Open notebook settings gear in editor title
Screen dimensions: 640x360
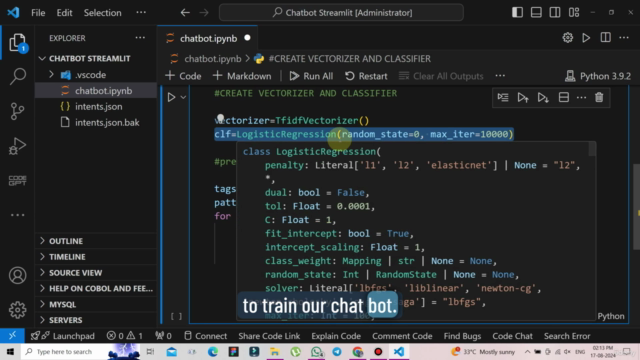click(567, 38)
